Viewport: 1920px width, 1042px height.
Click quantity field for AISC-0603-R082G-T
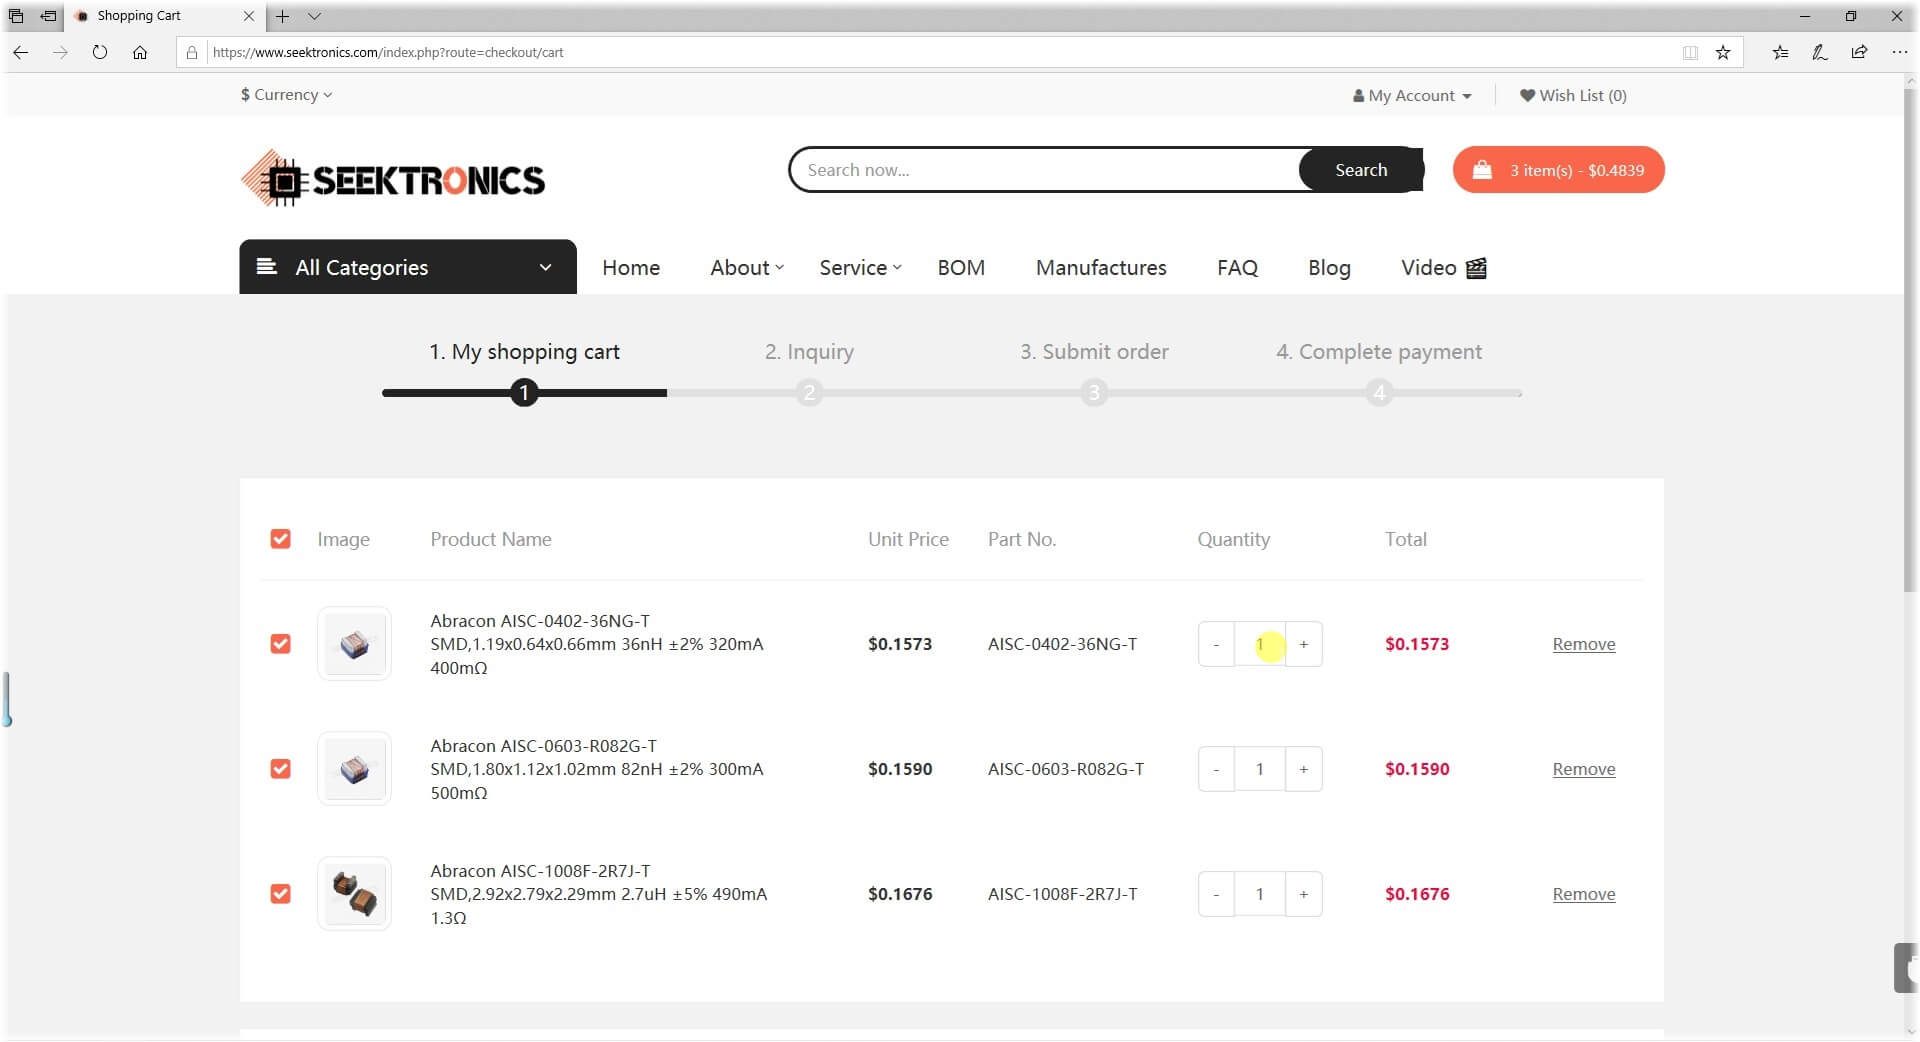(1260, 769)
